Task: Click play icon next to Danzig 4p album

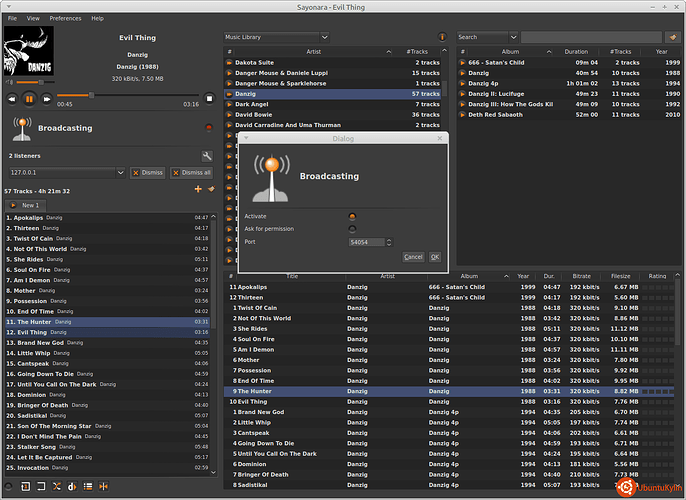Action: click(x=462, y=84)
